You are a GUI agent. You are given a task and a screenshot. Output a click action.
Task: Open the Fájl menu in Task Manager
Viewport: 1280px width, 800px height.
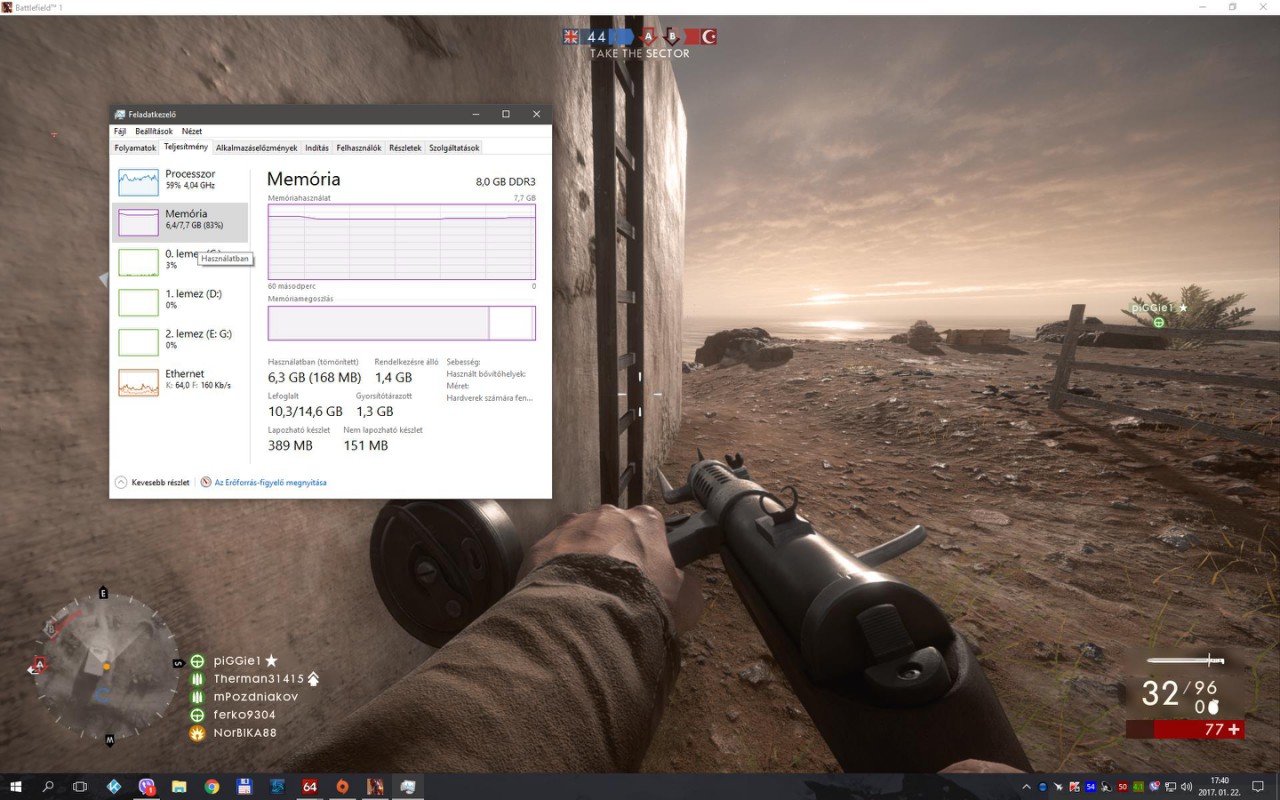tap(120, 131)
